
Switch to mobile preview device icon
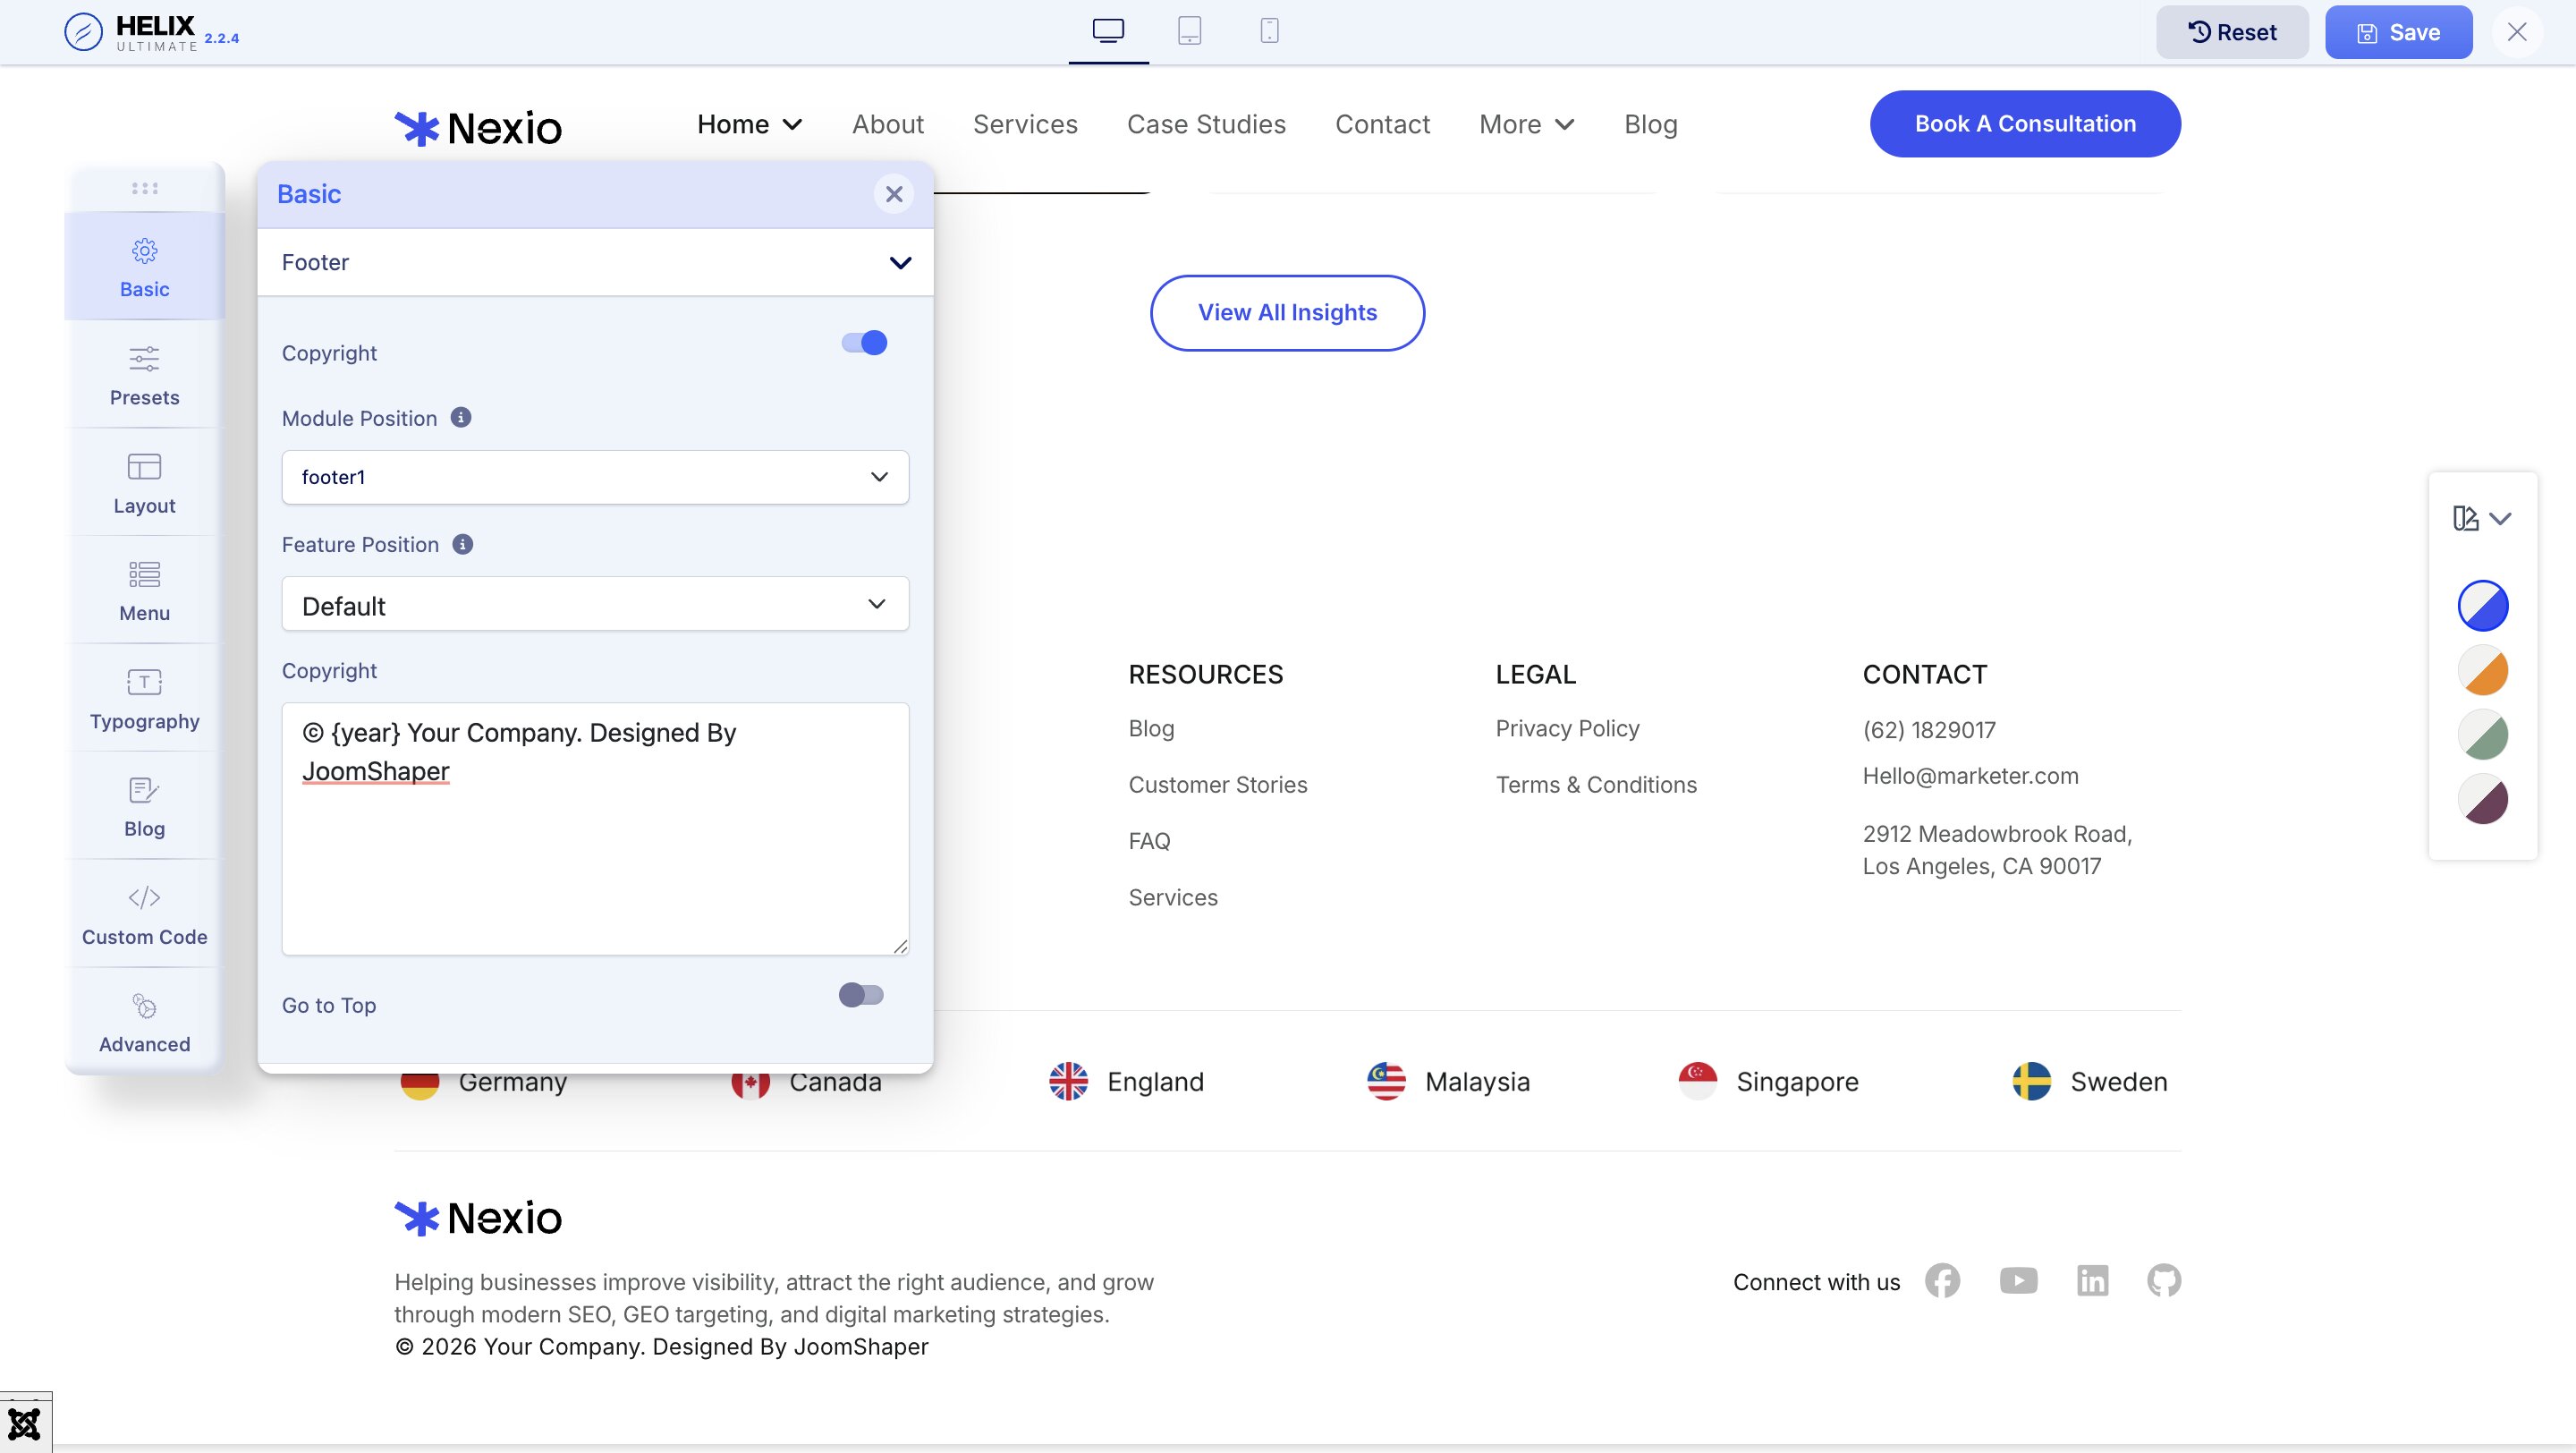pyautogui.click(x=1269, y=31)
